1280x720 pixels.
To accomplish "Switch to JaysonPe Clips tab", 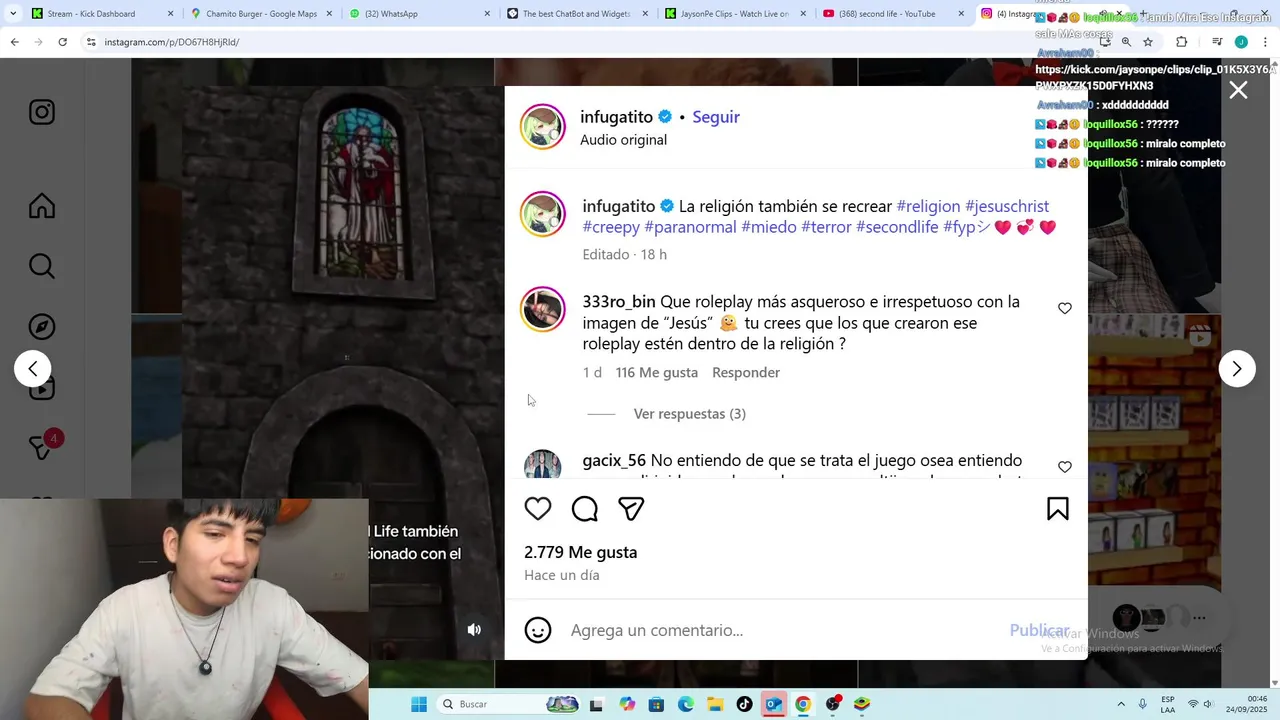I will point(735,14).
